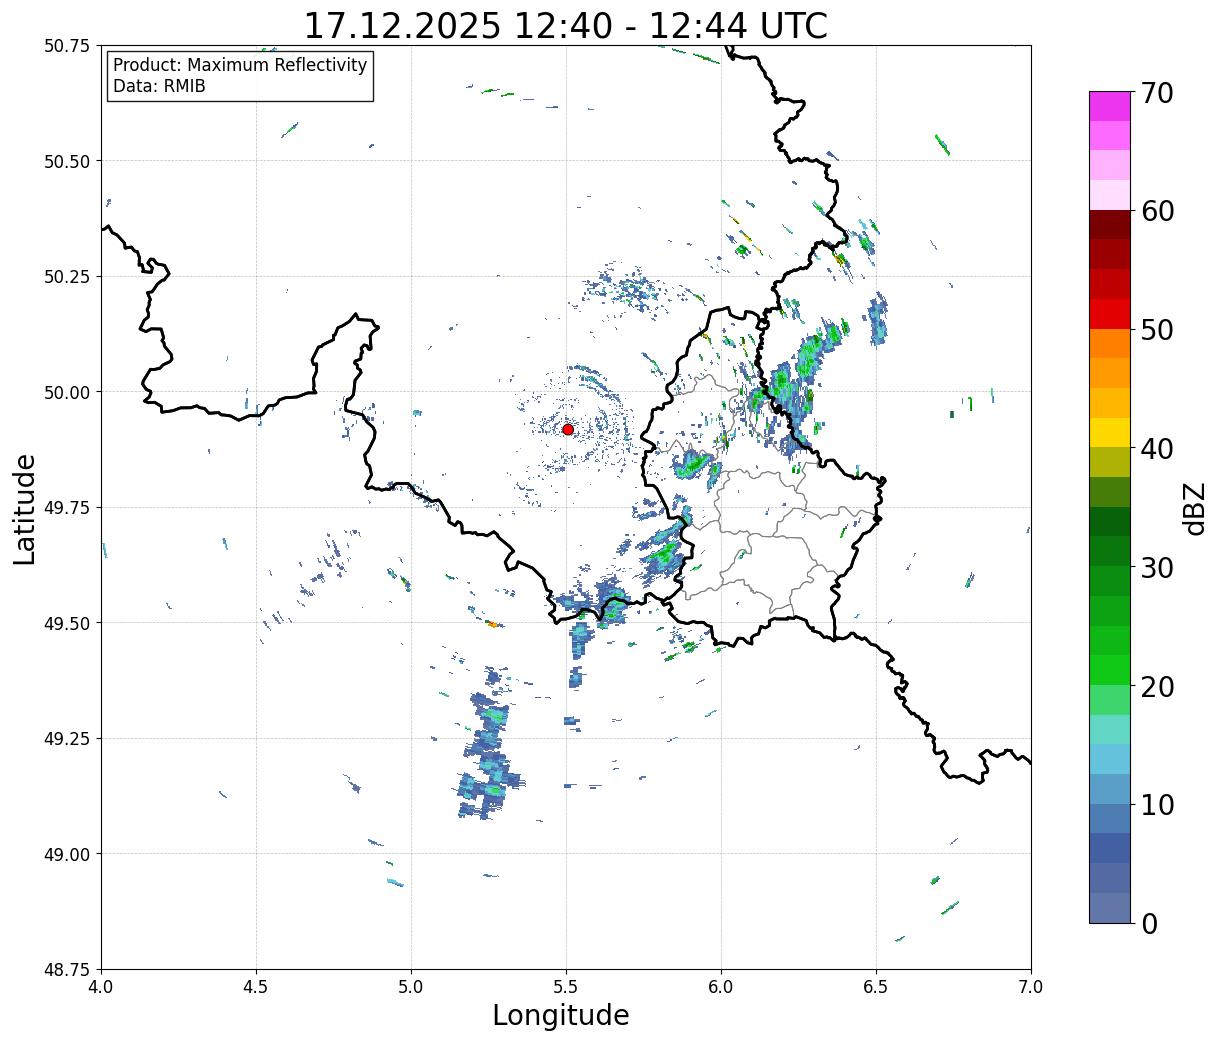Screen dimensions: 1219x1040
Task: Click the 48.75 latitude tick label
Action: pos(67,970)
